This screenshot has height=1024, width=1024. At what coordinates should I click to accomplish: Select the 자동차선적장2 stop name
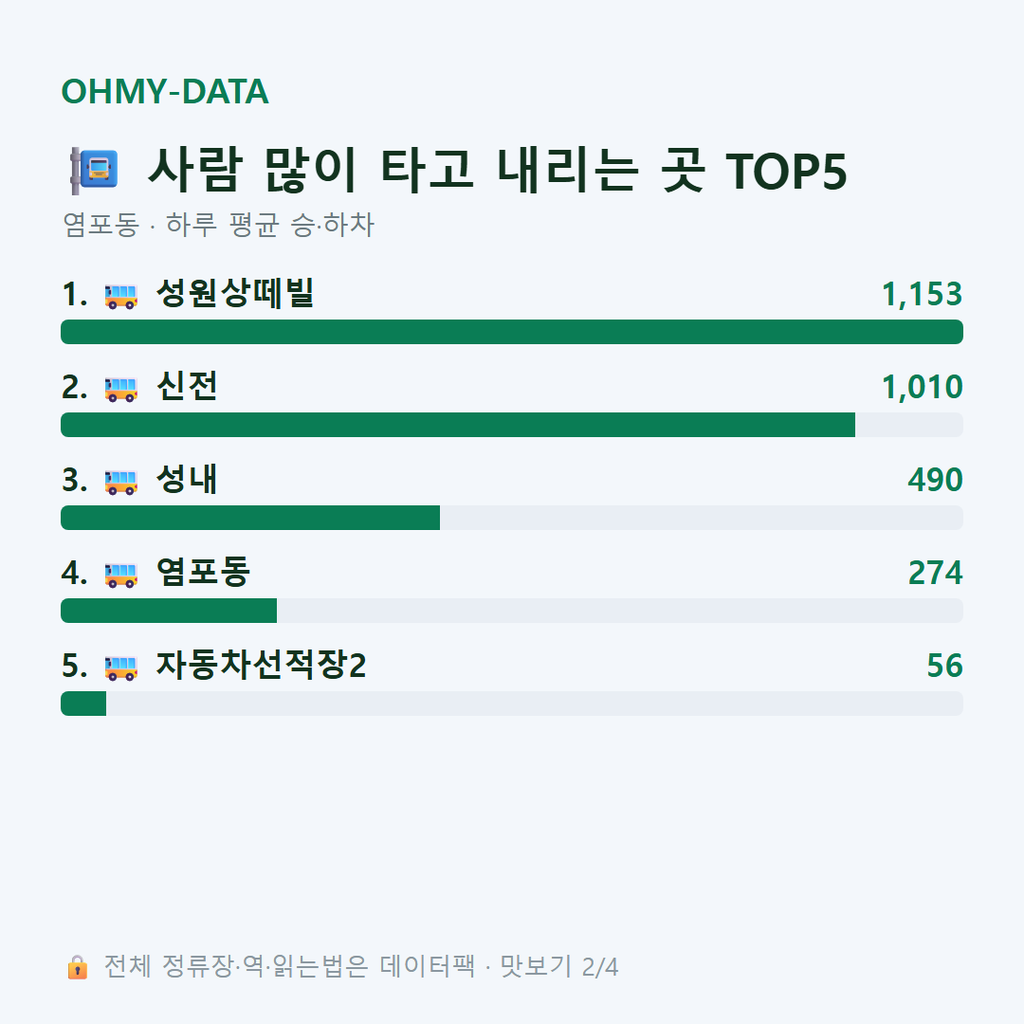pos(261,665)
